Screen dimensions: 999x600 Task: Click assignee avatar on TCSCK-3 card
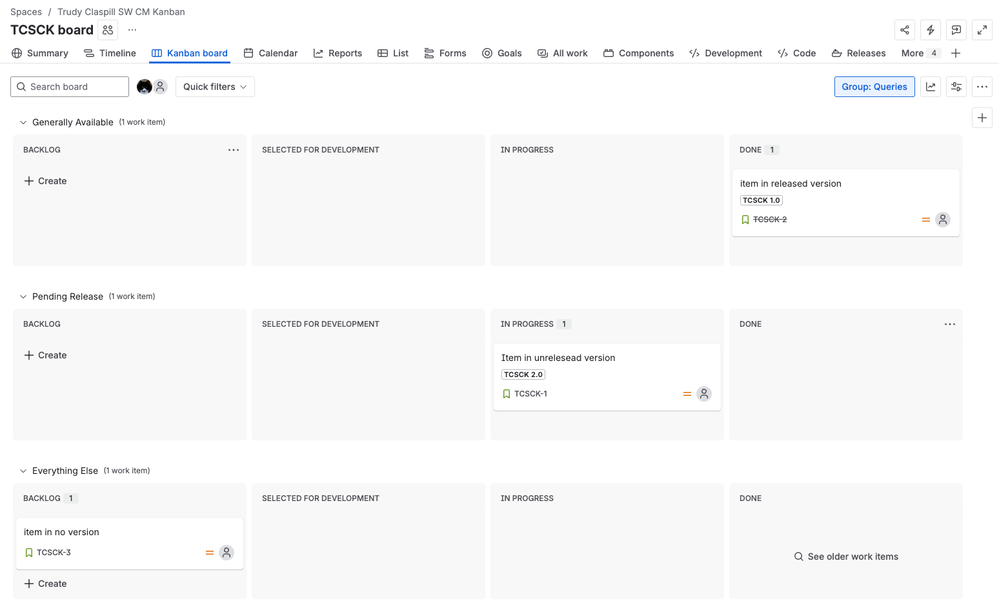pos(226,553)
